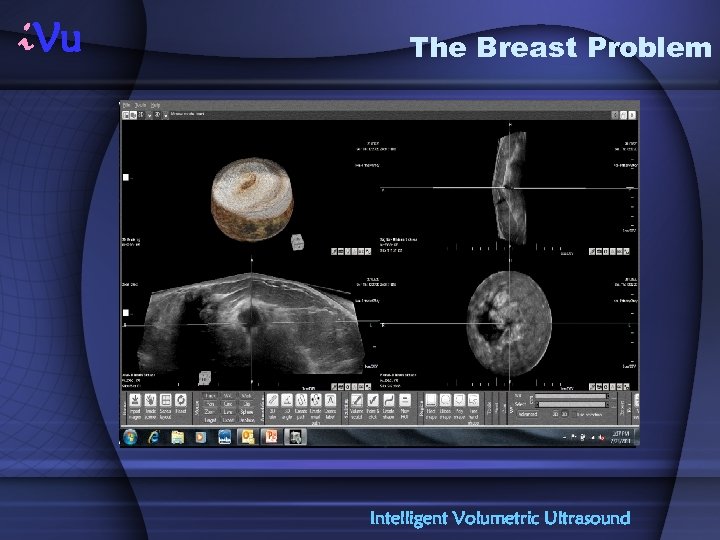Click the Reset circular-arrows icon
The width and height of the screenshot is (720, 540).
(181, 400)
